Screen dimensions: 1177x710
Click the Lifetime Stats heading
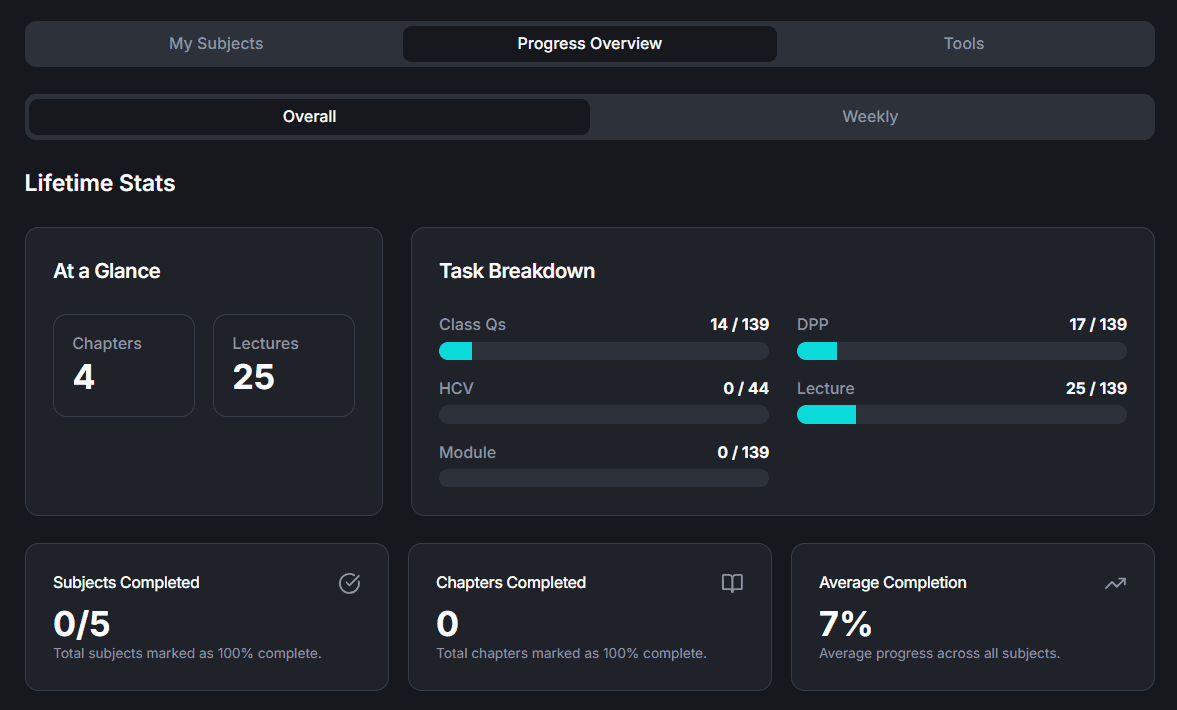pos(99,183)
